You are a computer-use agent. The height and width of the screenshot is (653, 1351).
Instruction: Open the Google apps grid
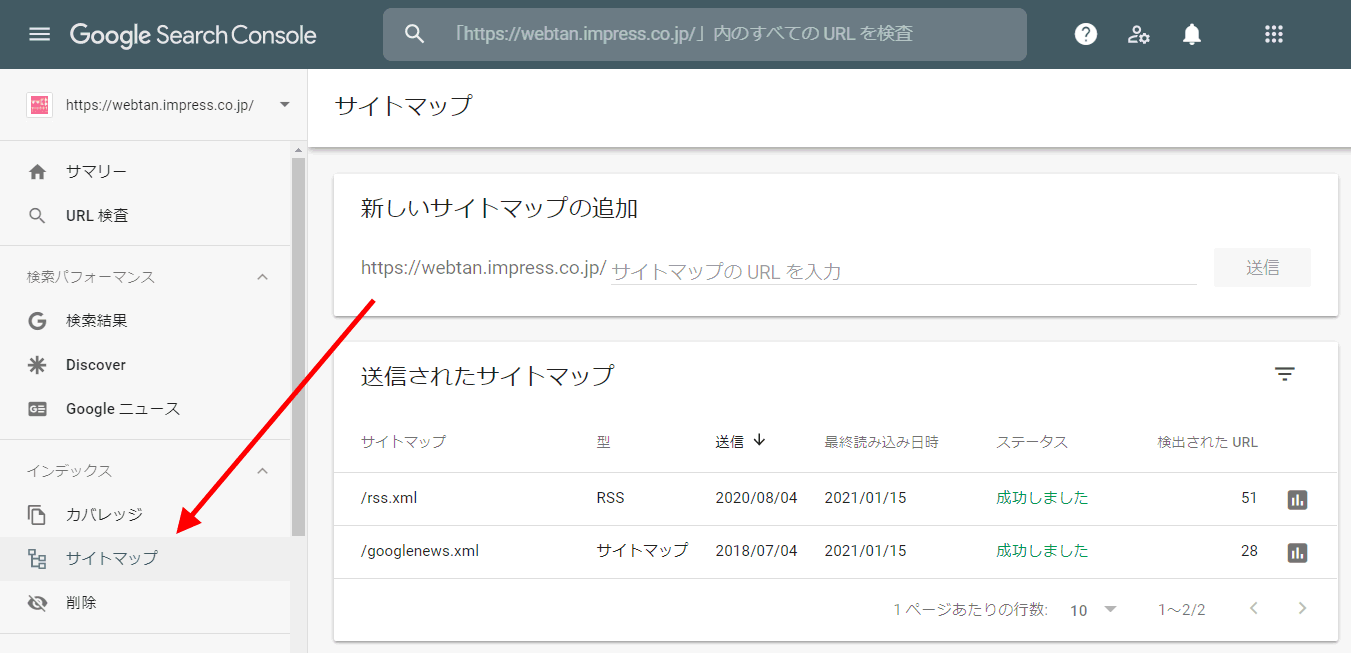coord(1273,34)
